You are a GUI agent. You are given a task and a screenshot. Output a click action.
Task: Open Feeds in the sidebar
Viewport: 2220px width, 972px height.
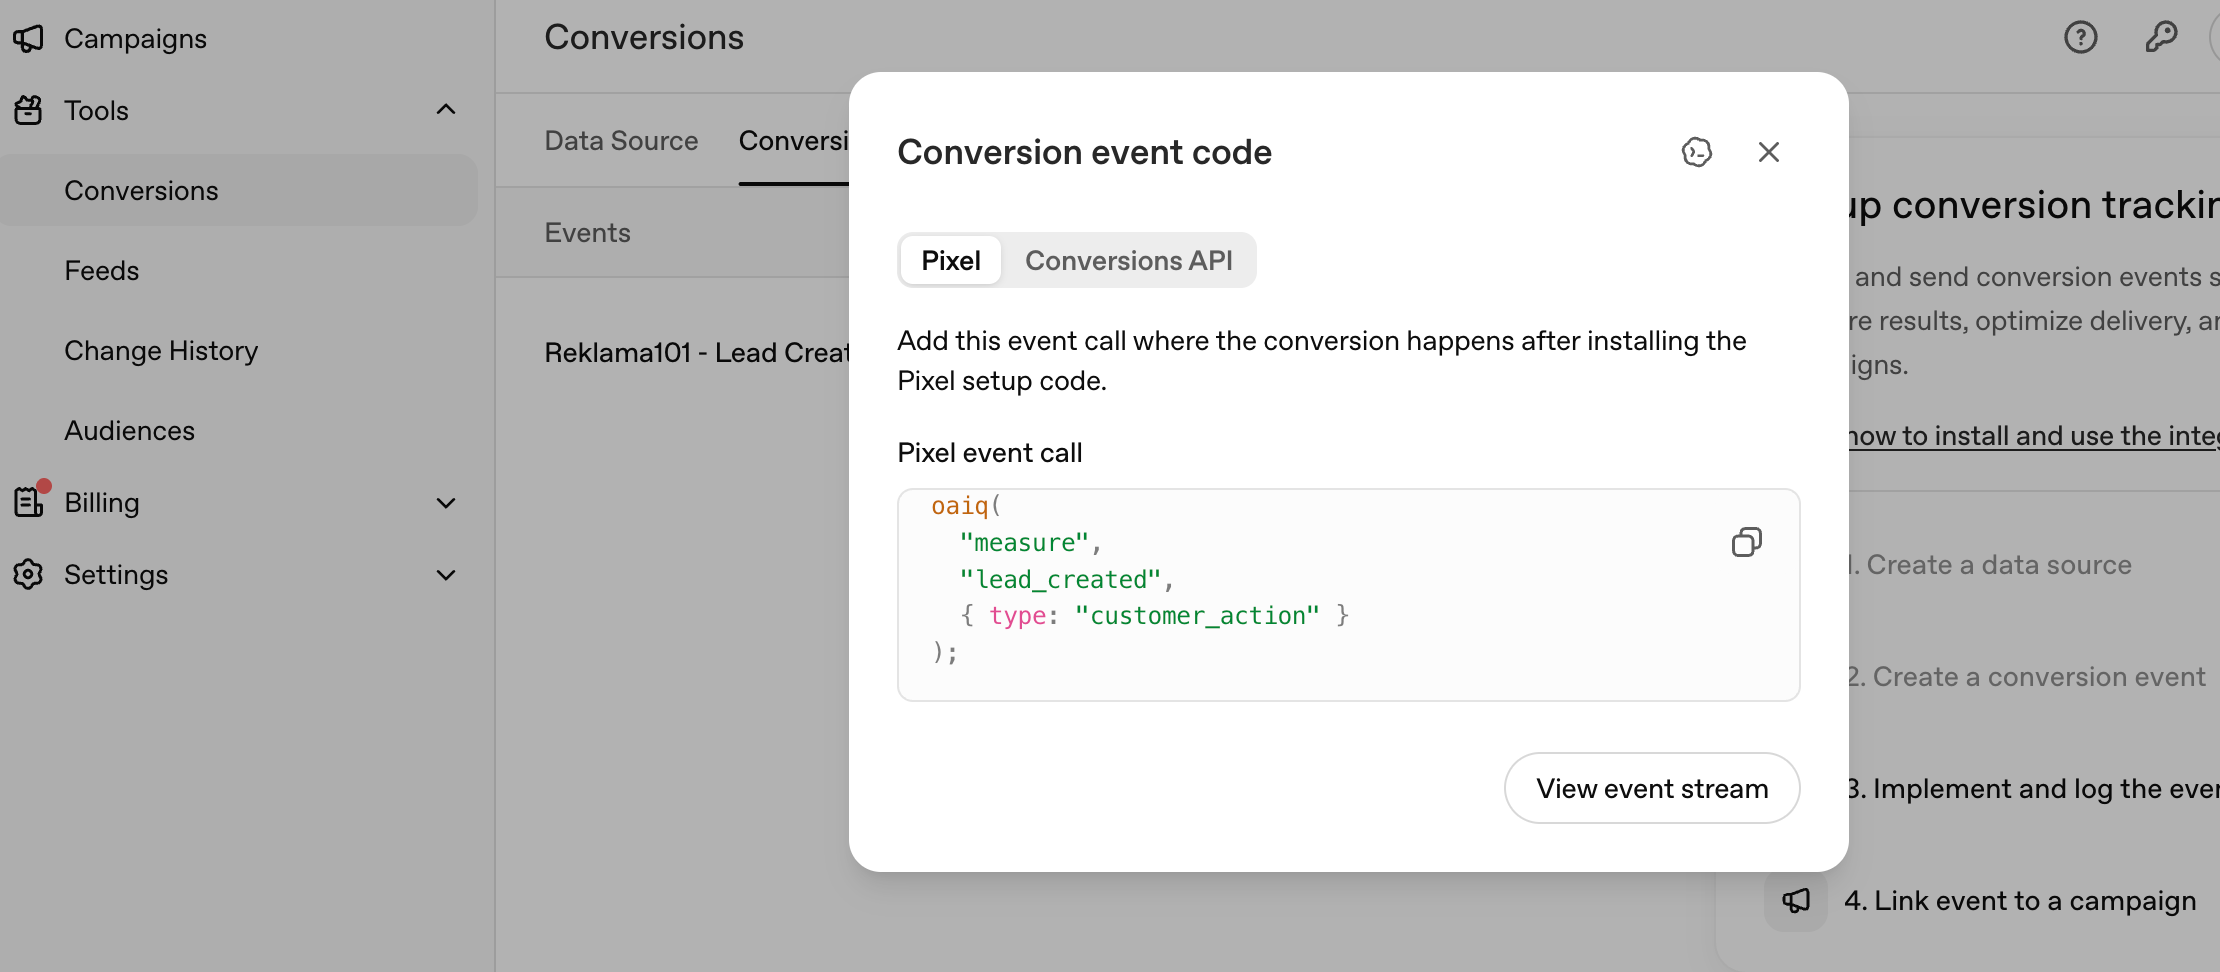pyautogui.click(x=101, y=270)
